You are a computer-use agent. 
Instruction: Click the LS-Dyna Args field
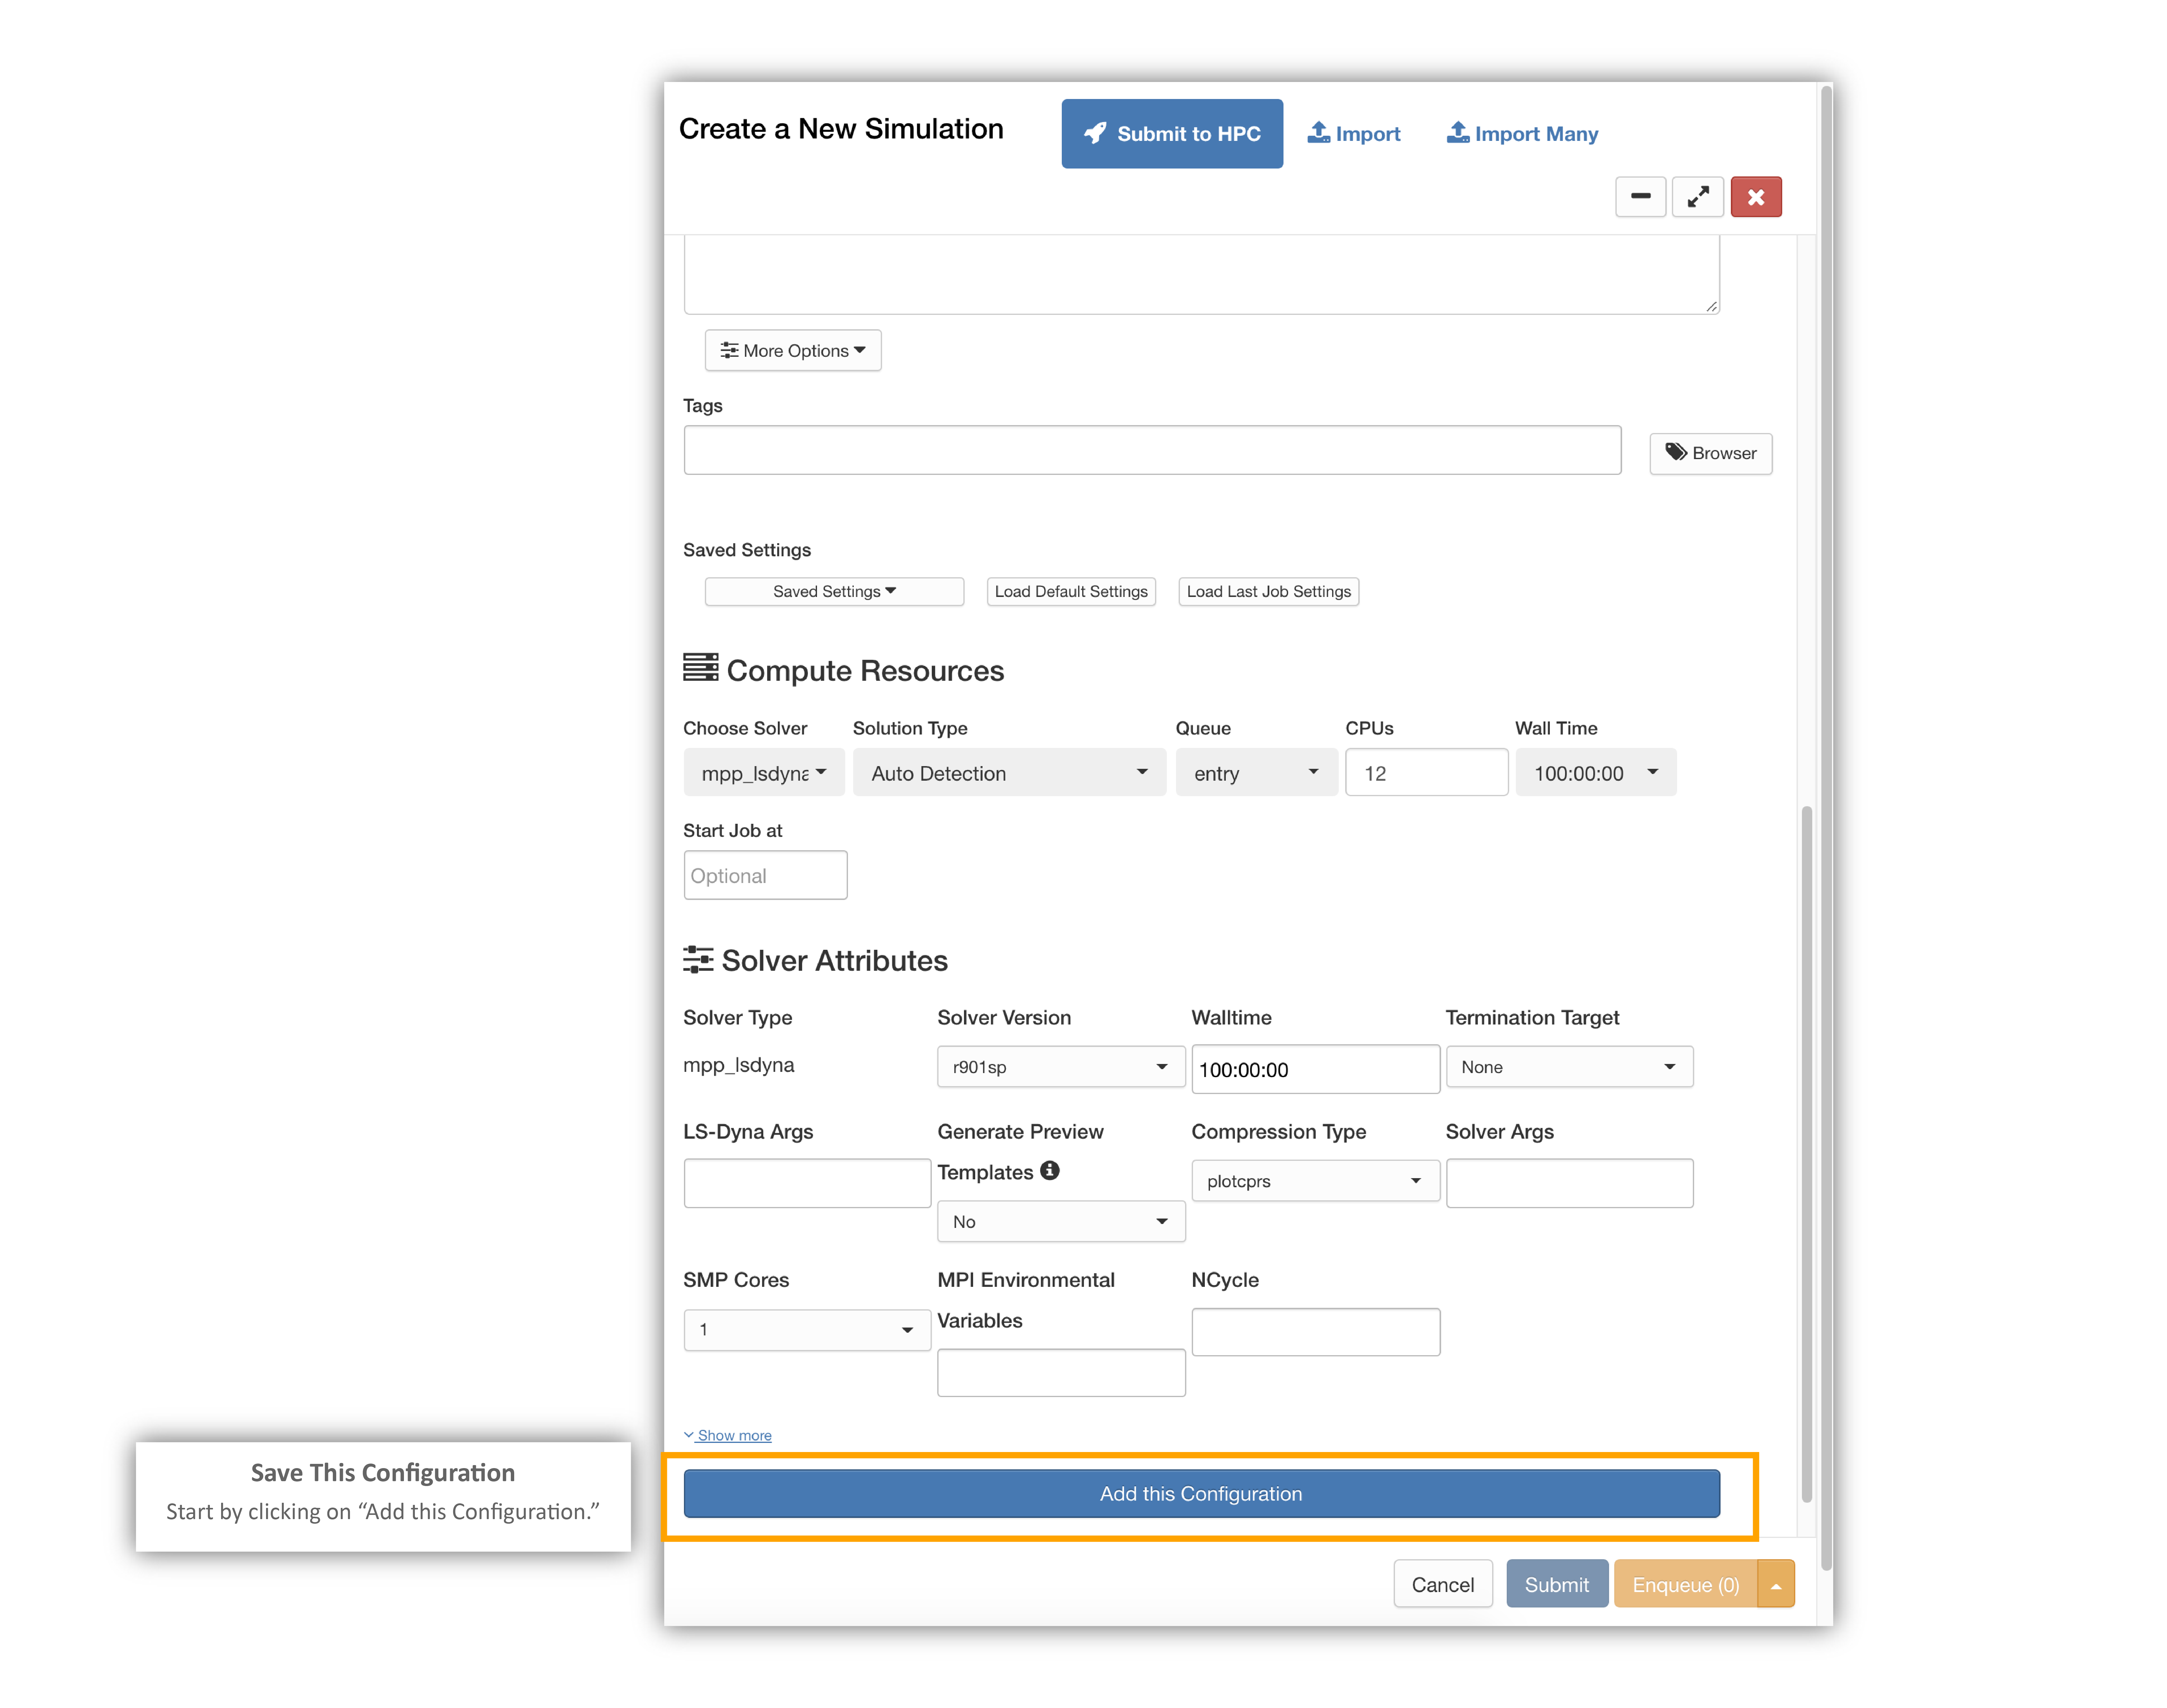point(807,1183)
